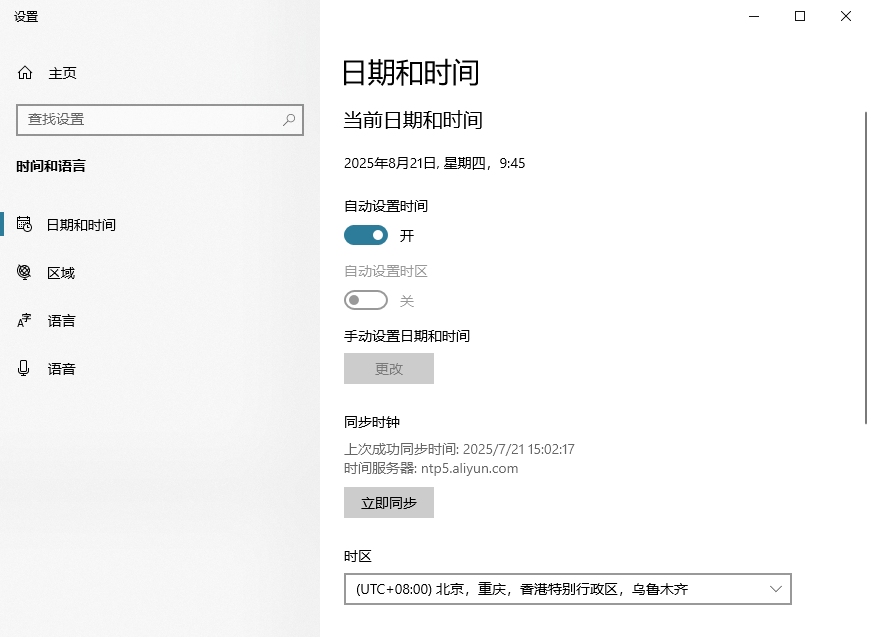Image resolution: width=869 pixels, height=637 pixels.
Task: Toggle the 自动设置时区 switch
Action: coord(366,300)
